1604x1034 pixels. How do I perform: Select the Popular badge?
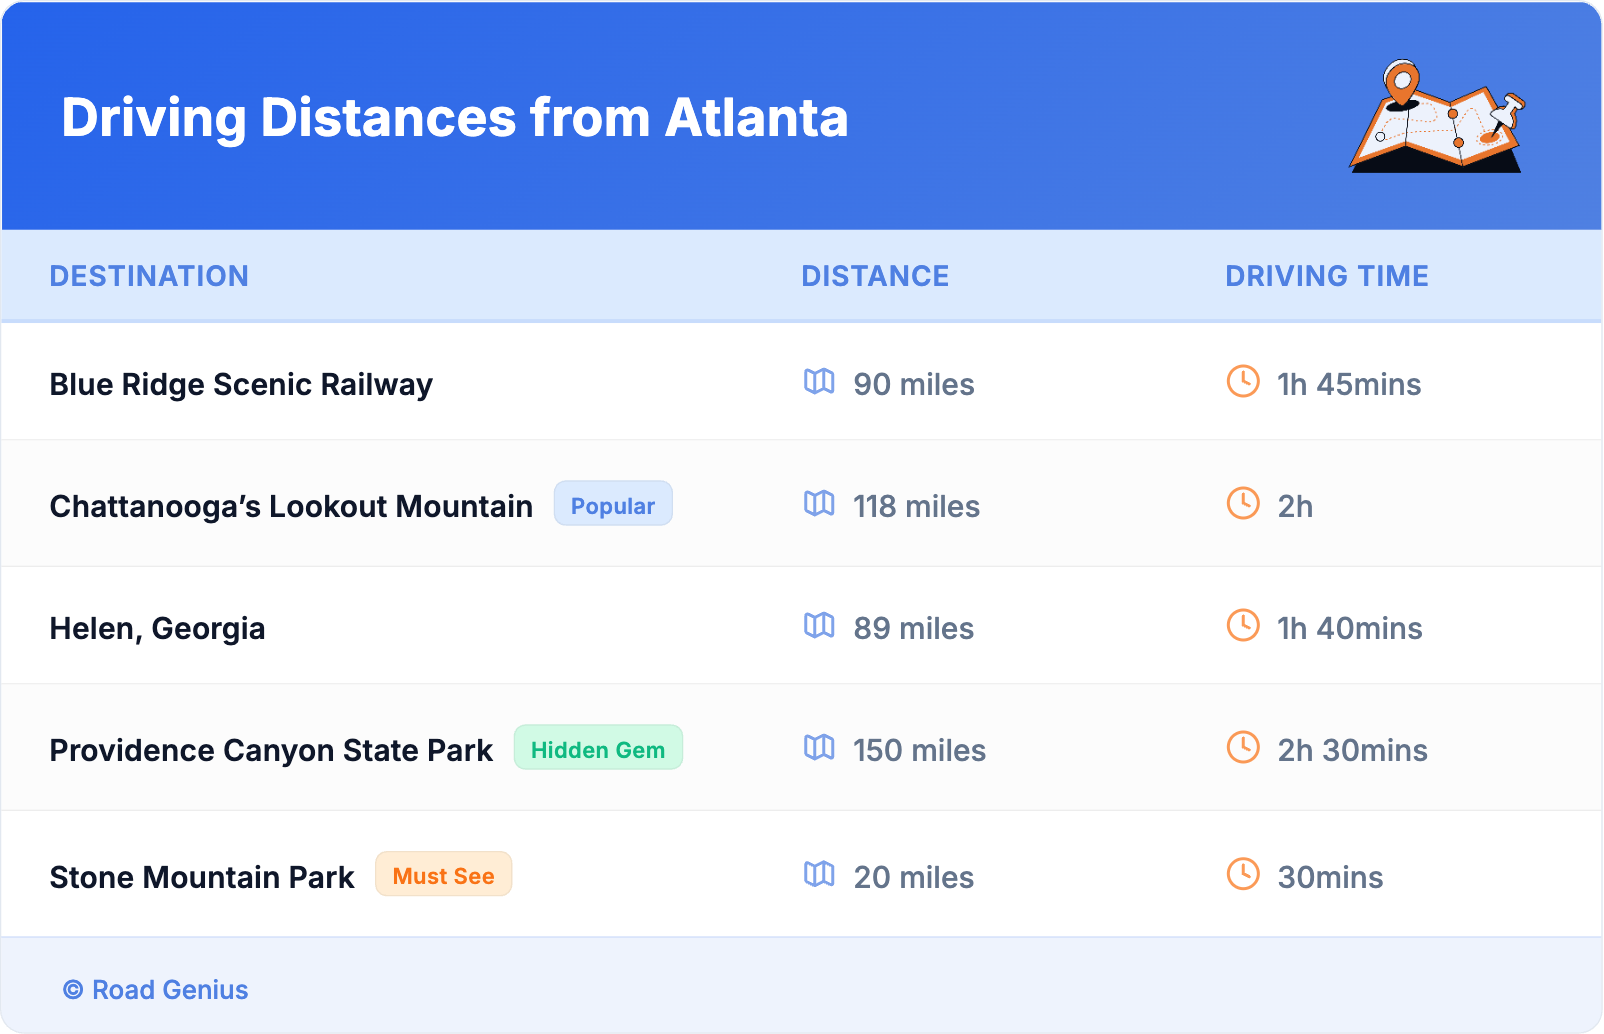613,504
